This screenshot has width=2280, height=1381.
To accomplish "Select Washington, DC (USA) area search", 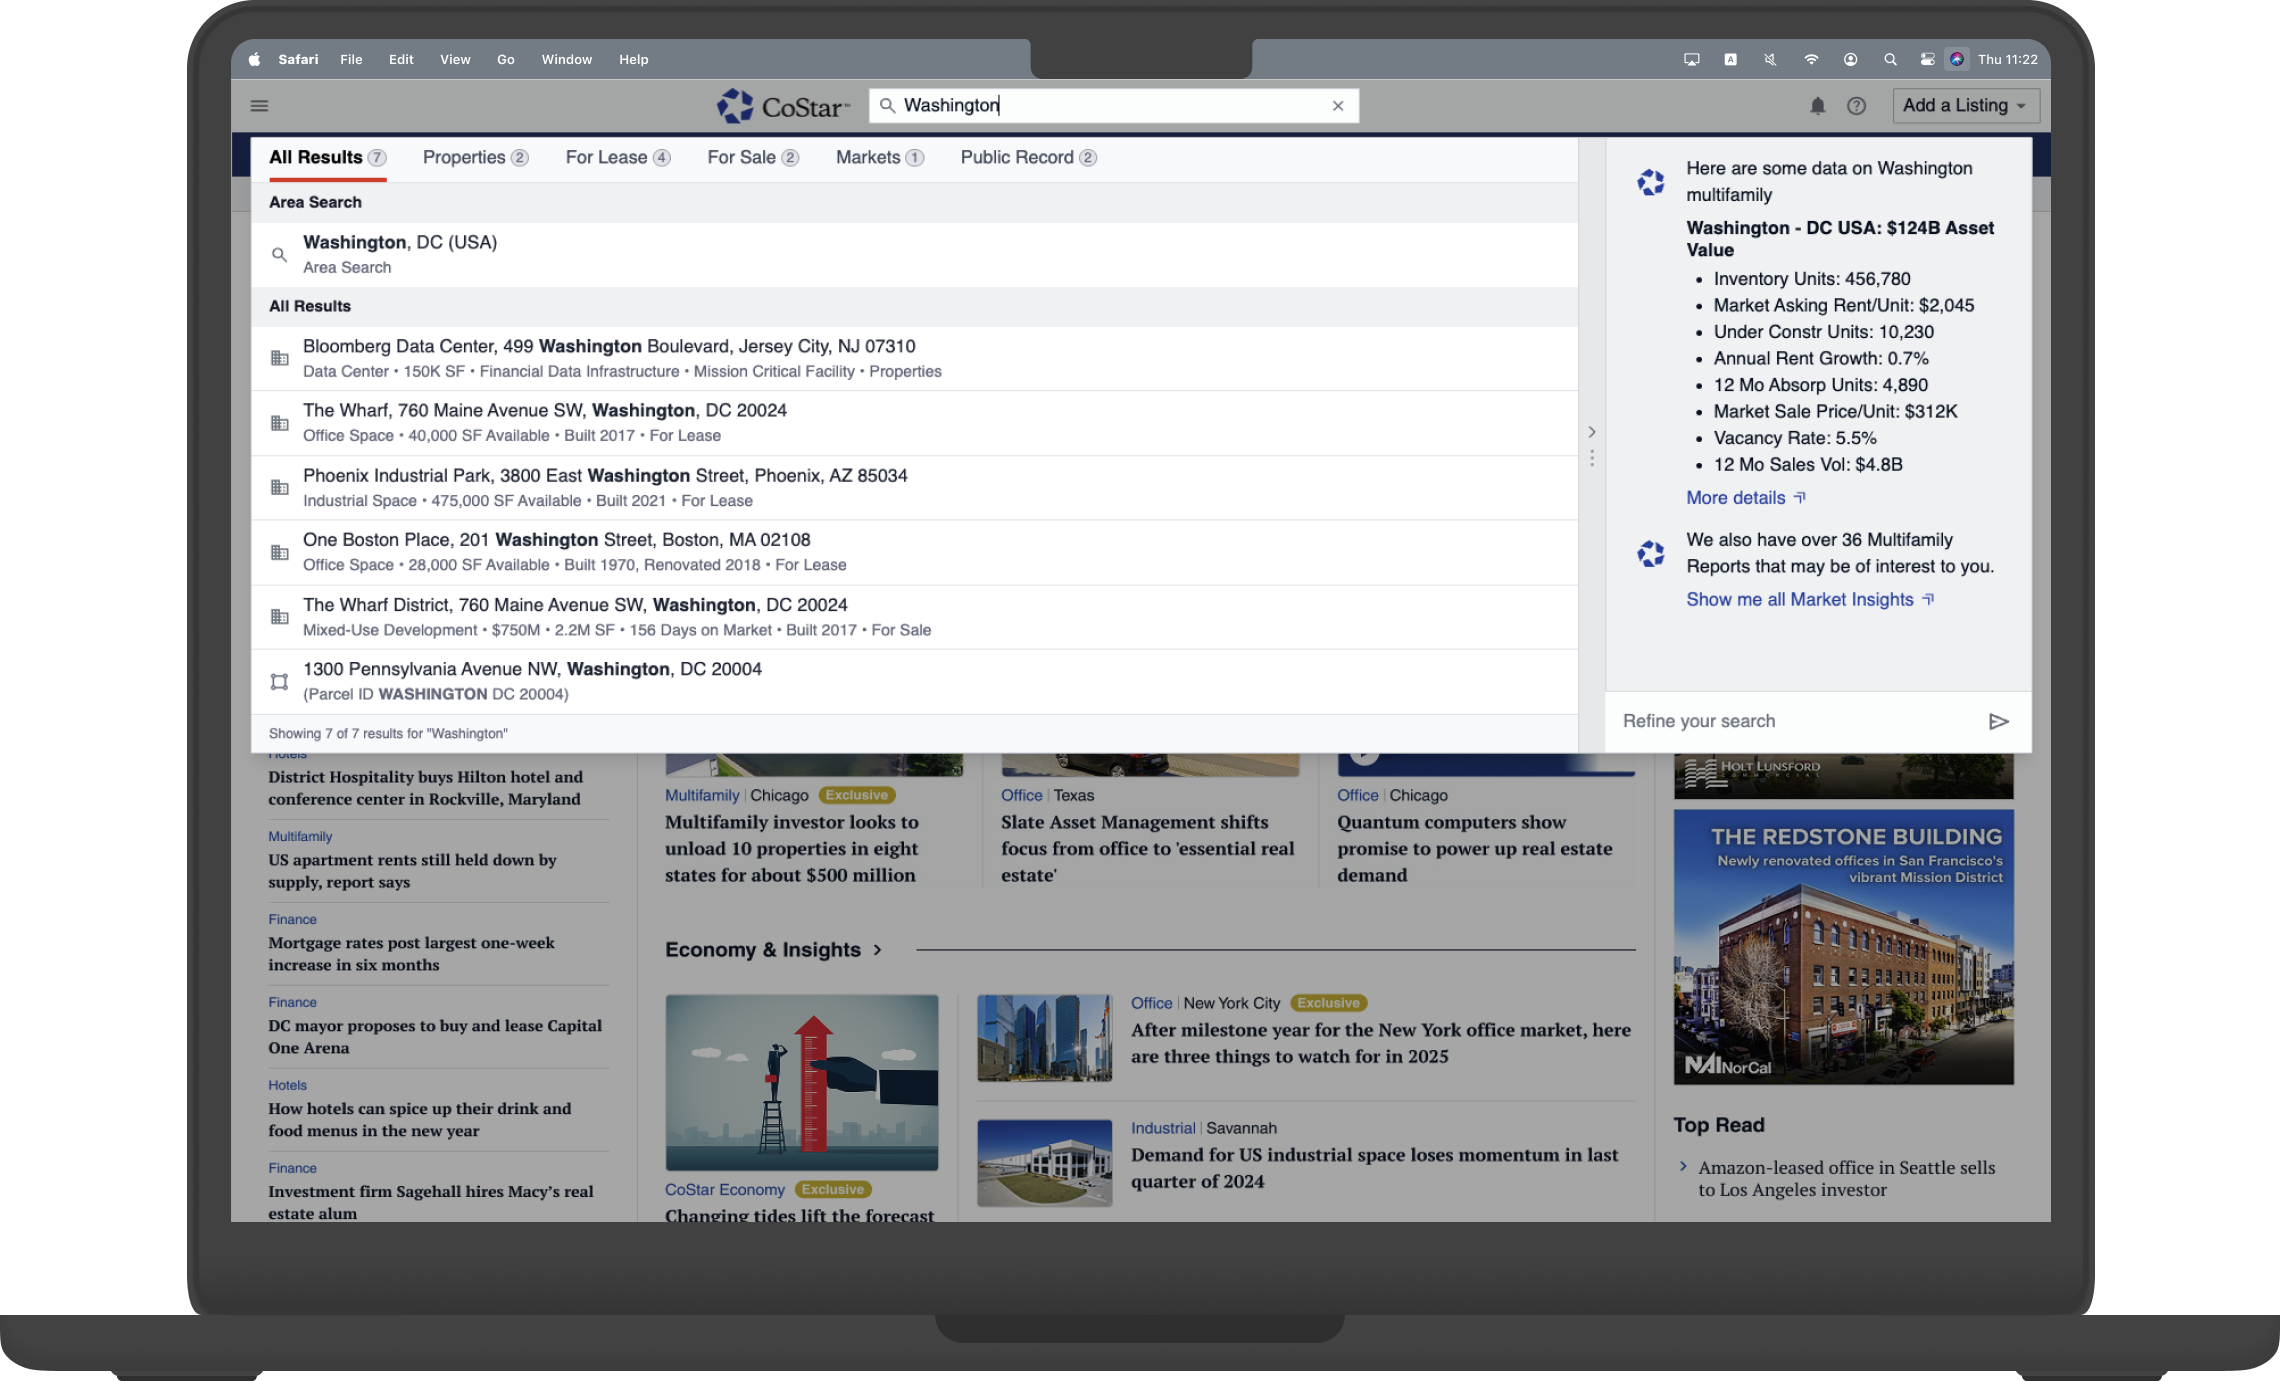I will [x=400, y=254].
